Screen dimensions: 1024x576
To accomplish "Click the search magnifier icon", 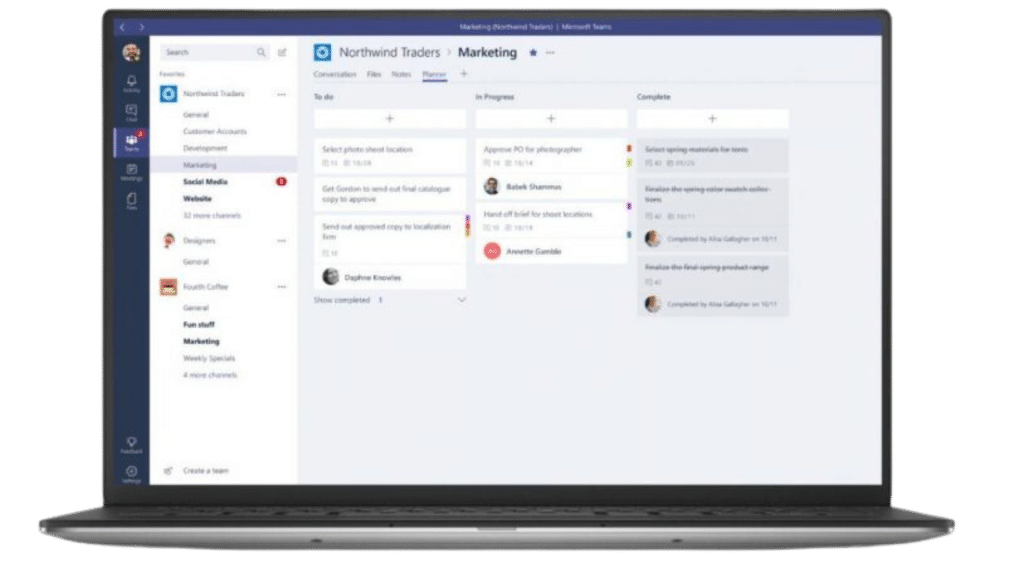I will (x=261, y=52).
